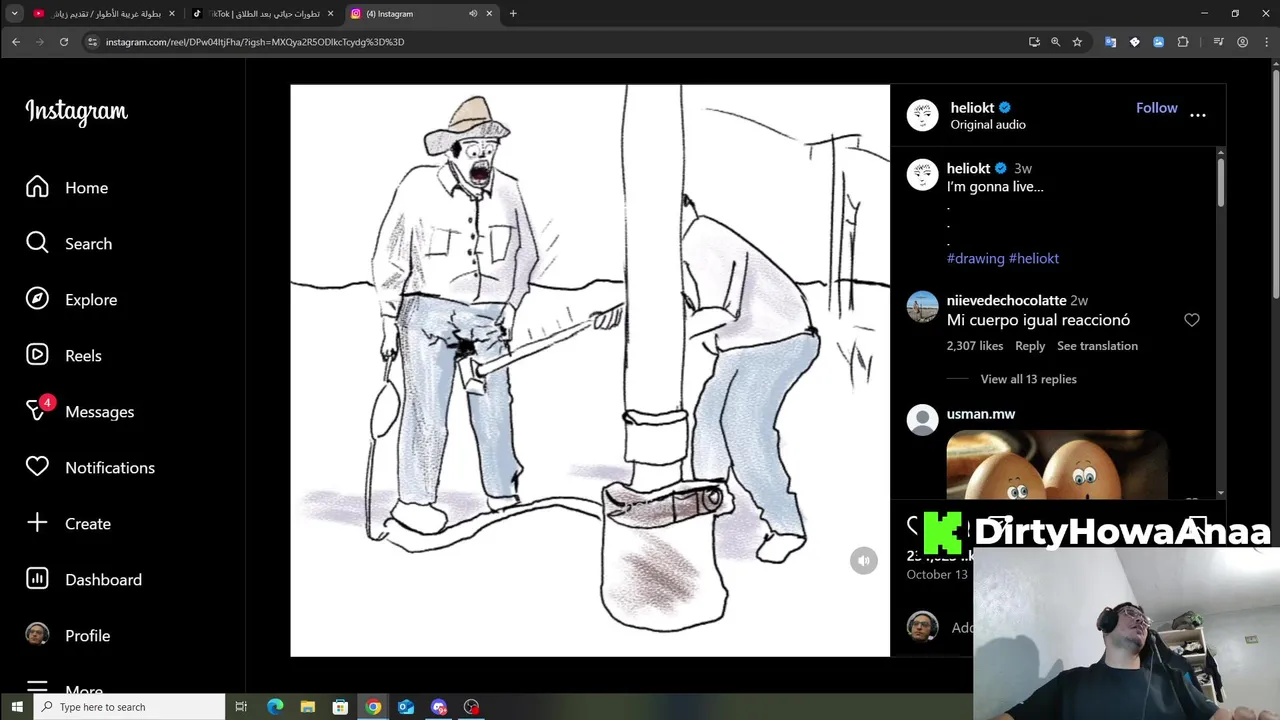Open heliokt's profile picture in header
1280x720 pixels.
click(x=922, y=115)
